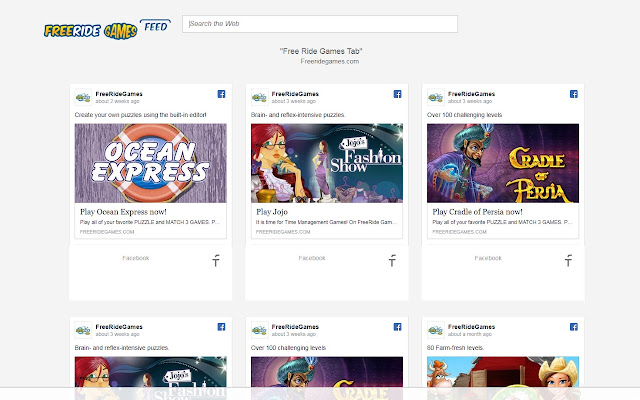
Task: Click the Facebook label under the Ocean Express card
Action: (x=136, y=258)
